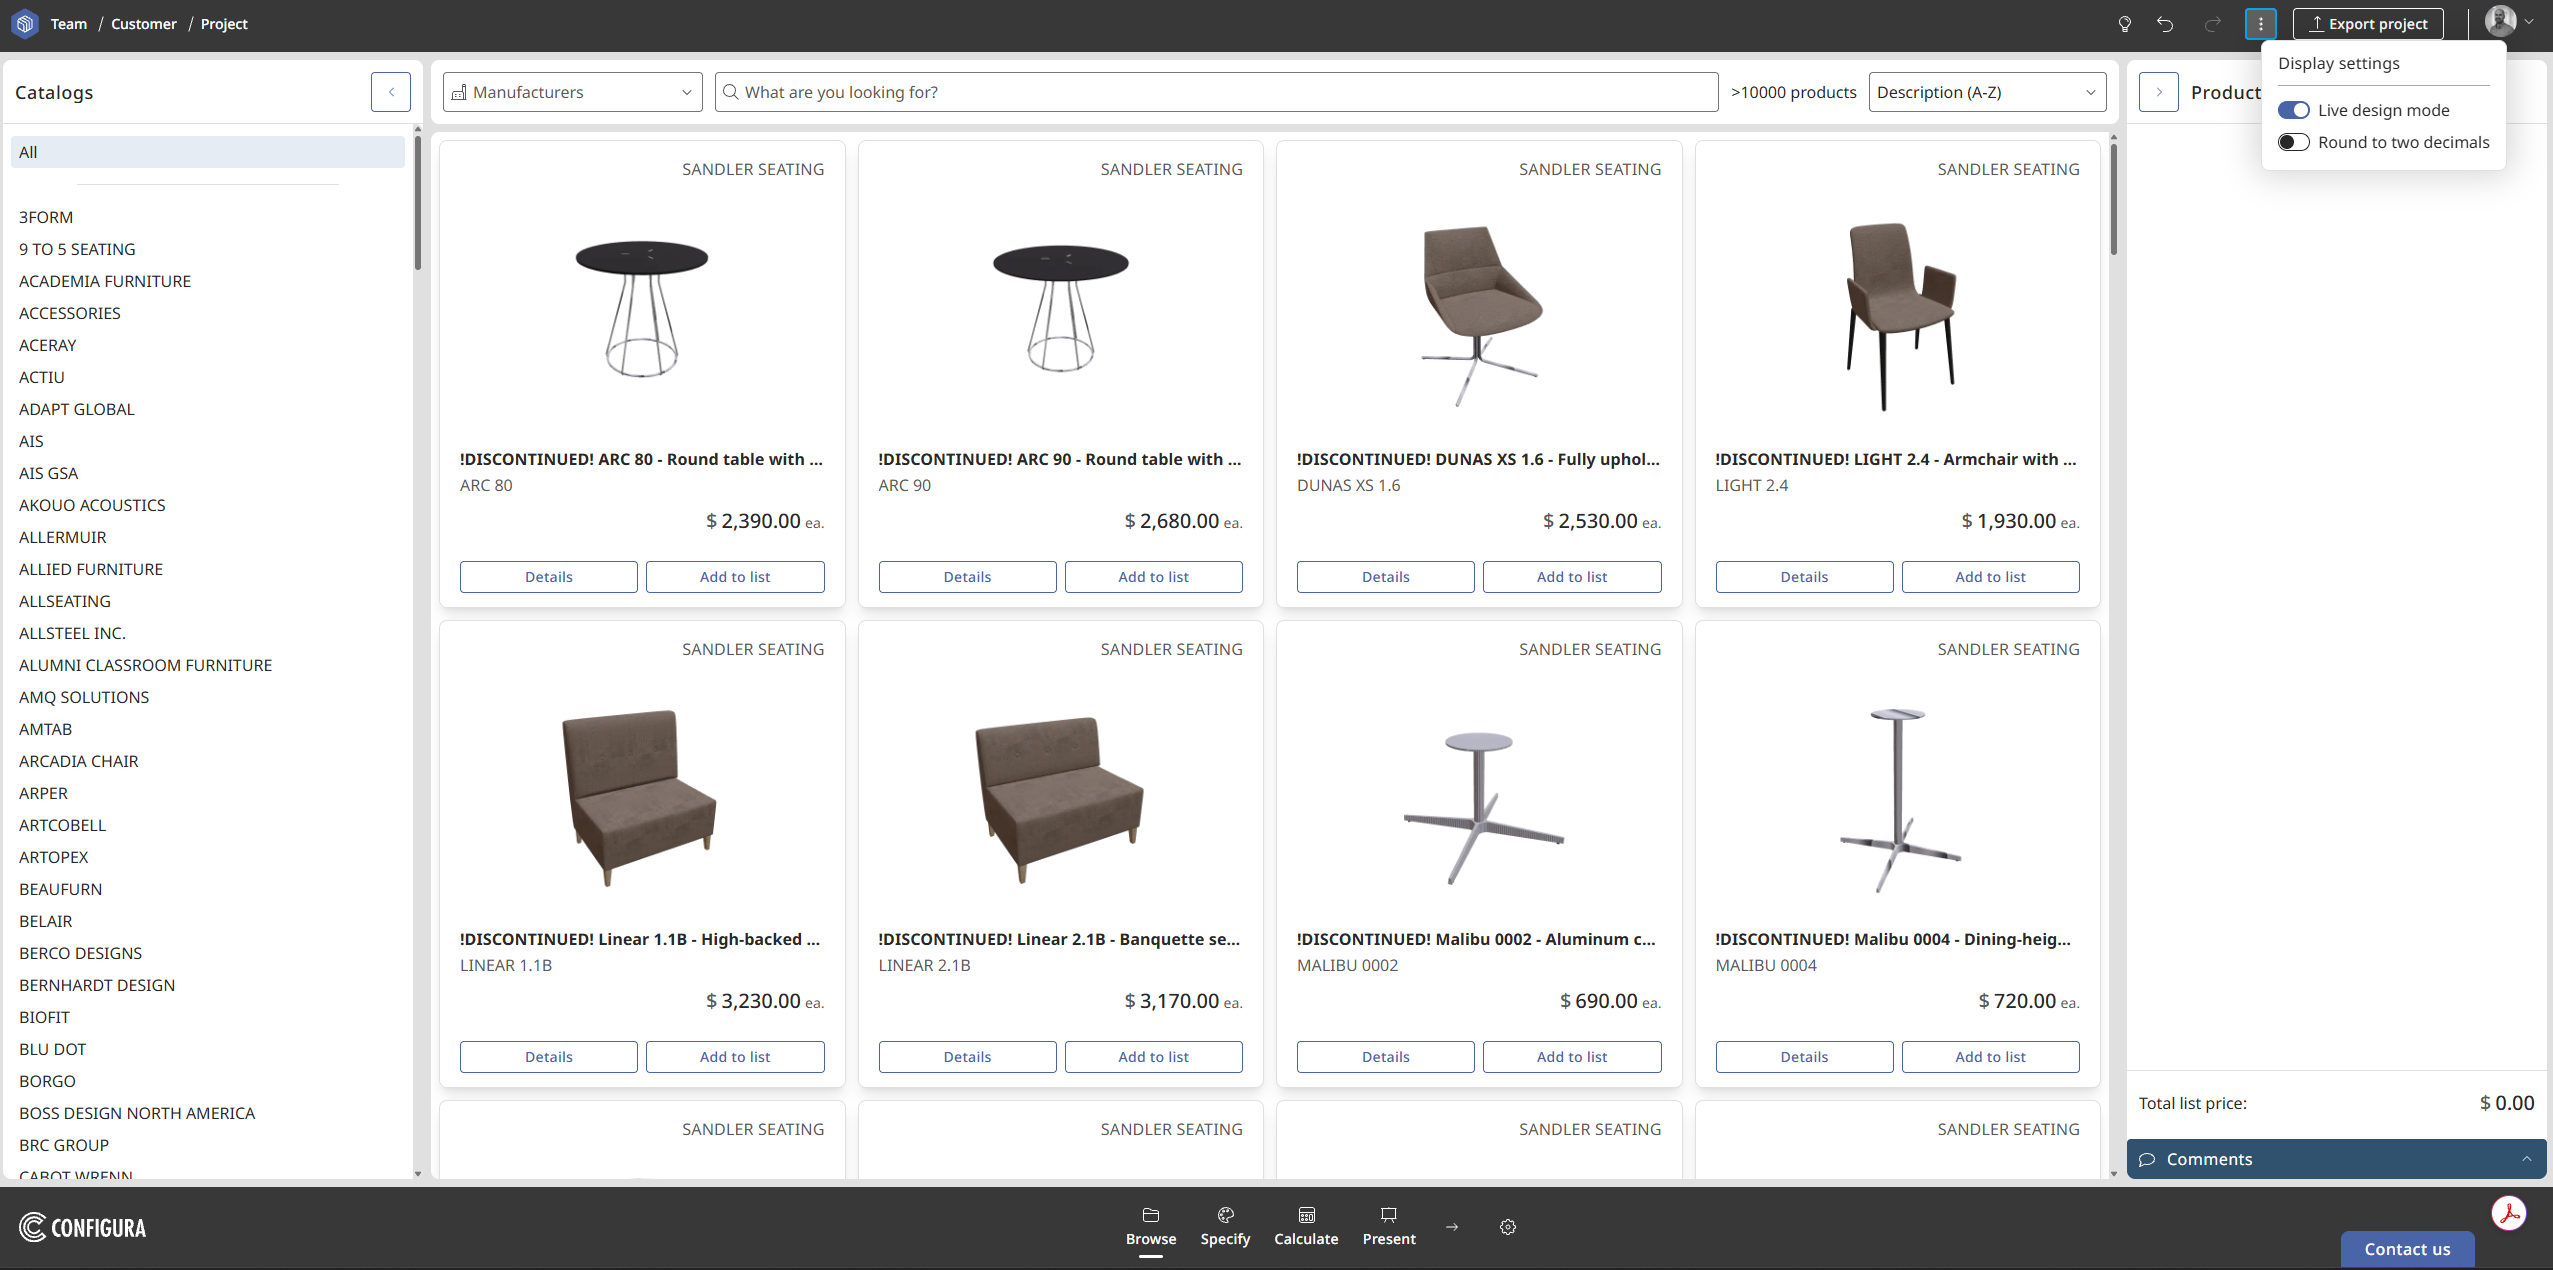Click the Team breadcrumb link
This screenshot has width=2553, height=1270.
click(x=69, y=24)
